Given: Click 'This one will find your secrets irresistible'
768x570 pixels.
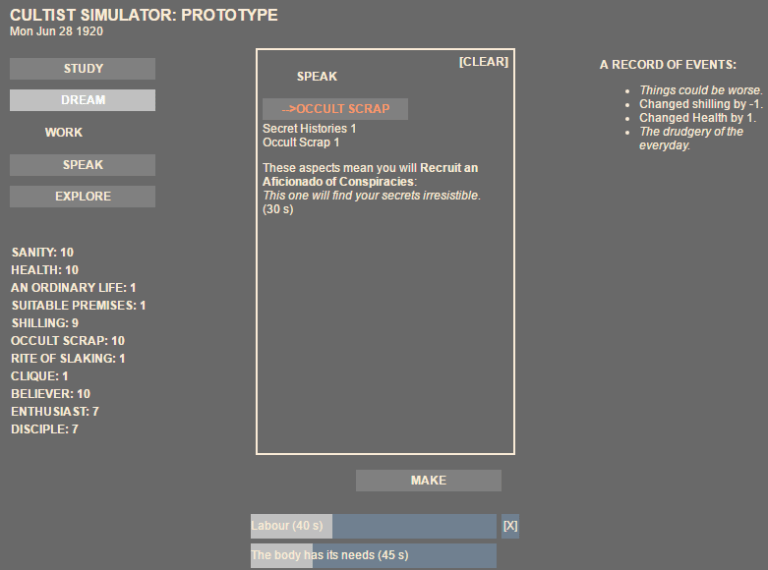Looking at the screenshot, I should [371, 195].
